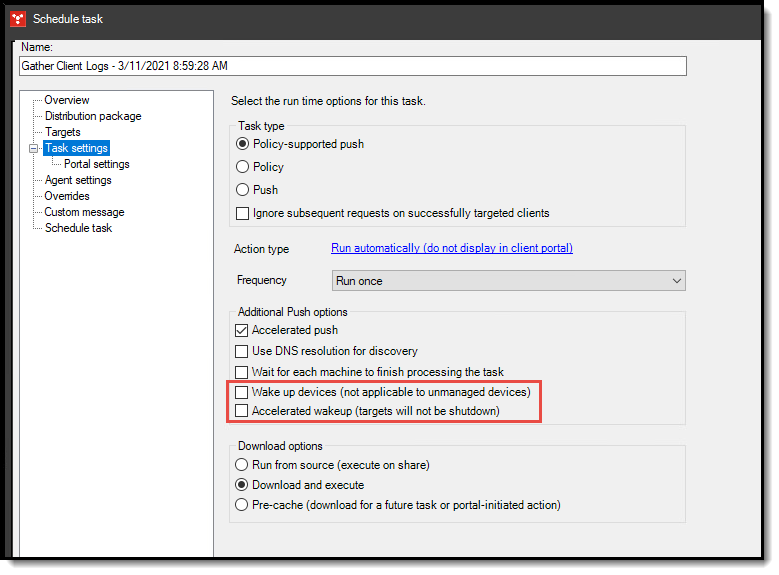
Task: Collapse the Task settings tree node
Action: [33, 148]
